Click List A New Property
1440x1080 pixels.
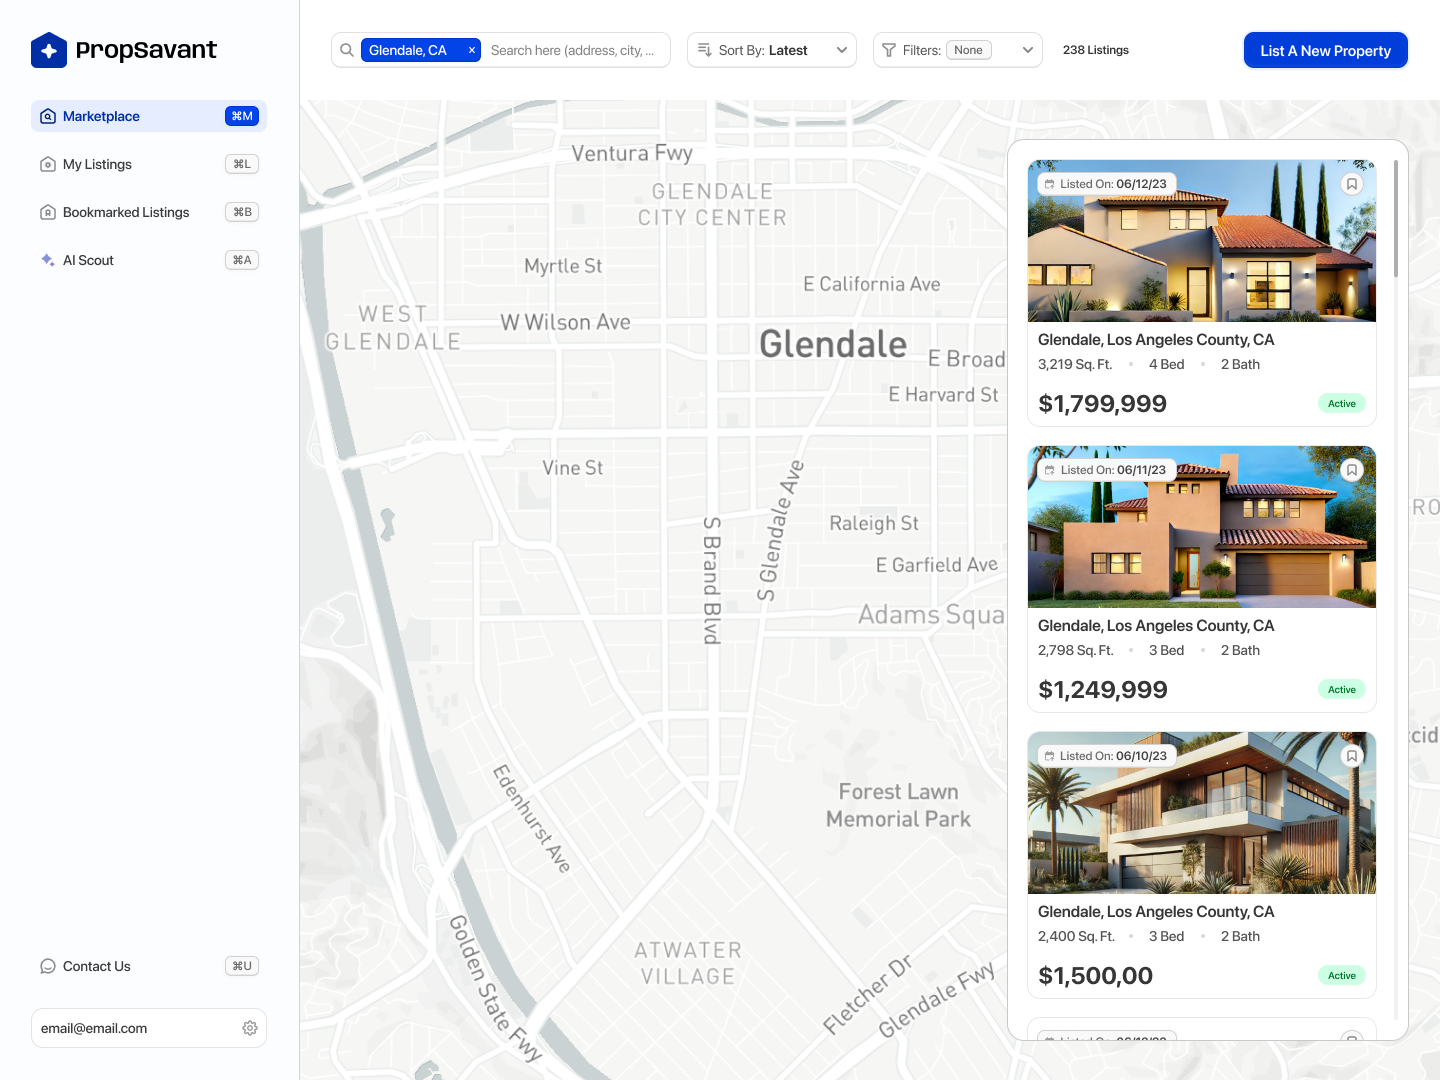1325,49
